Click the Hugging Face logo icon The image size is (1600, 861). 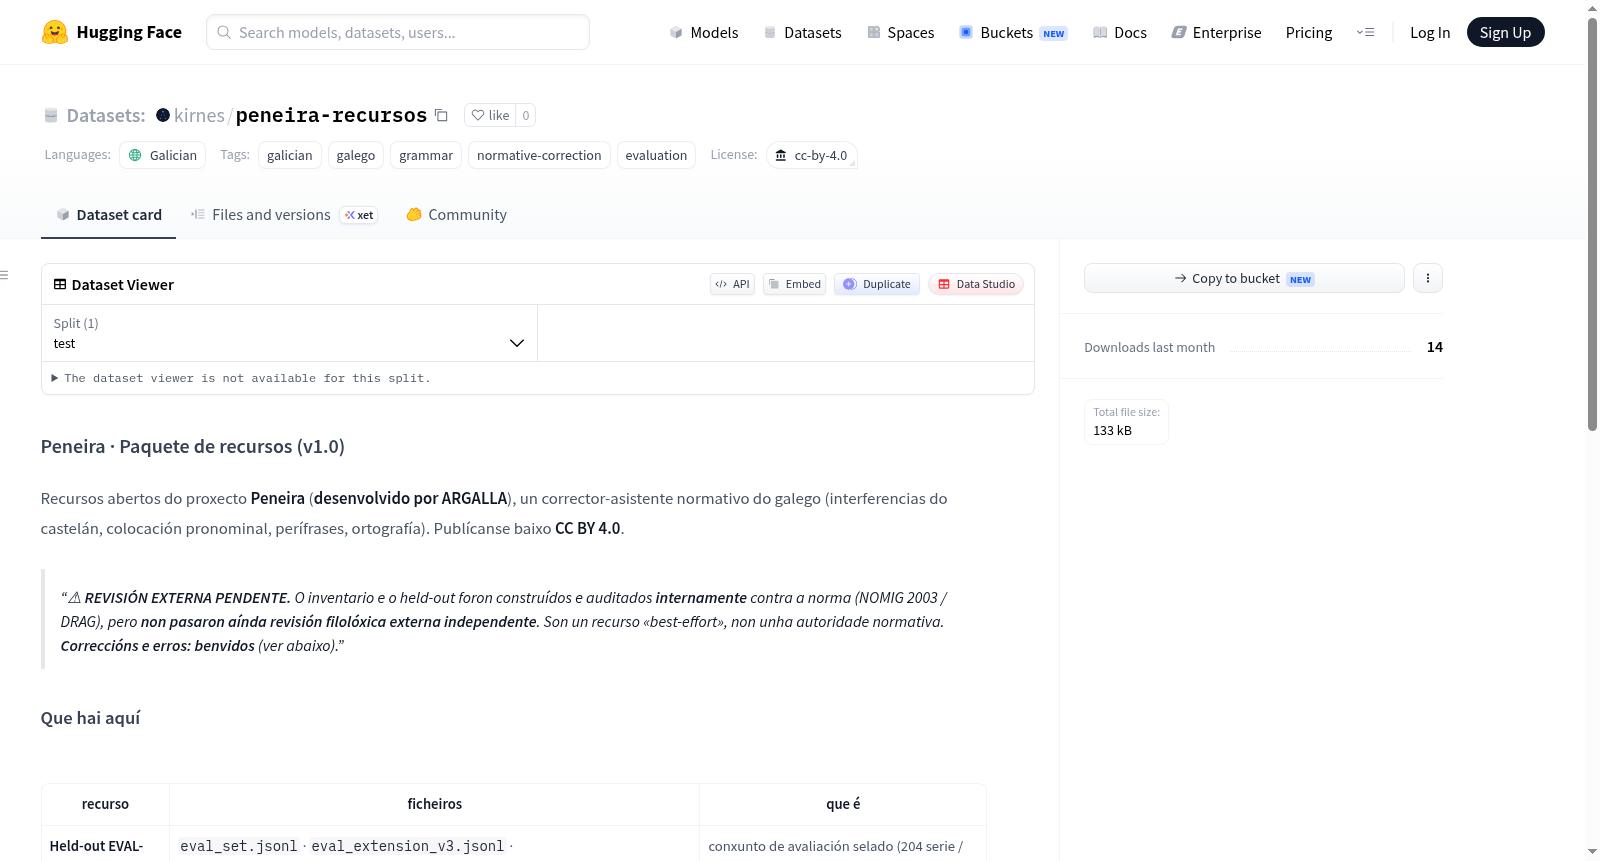point(55,32)
